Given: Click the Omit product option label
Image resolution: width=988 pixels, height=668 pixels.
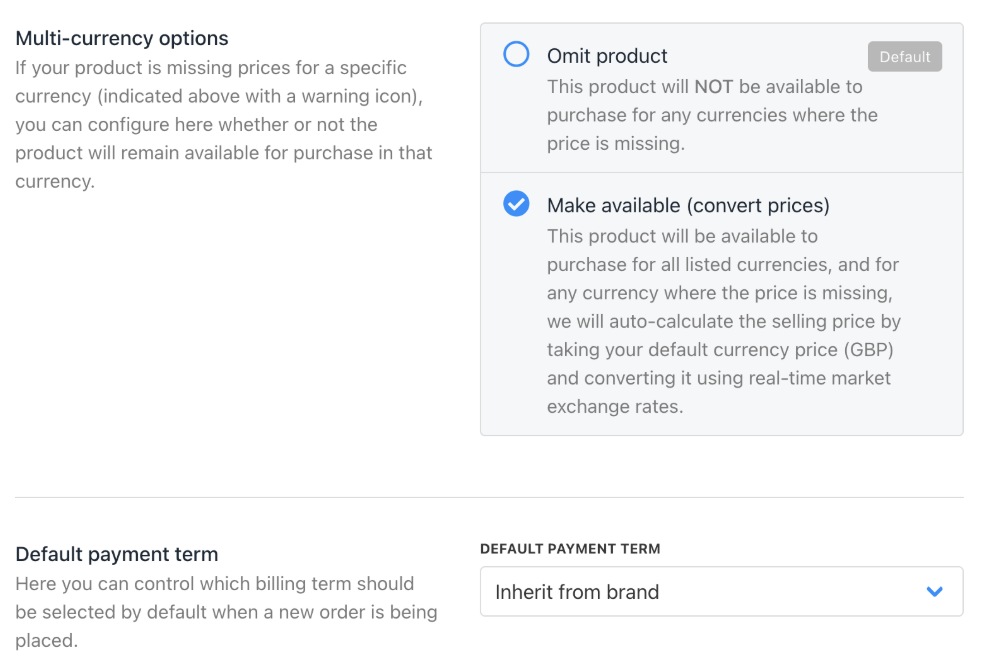Looking at the screenshot, I should tap(607, 56).
